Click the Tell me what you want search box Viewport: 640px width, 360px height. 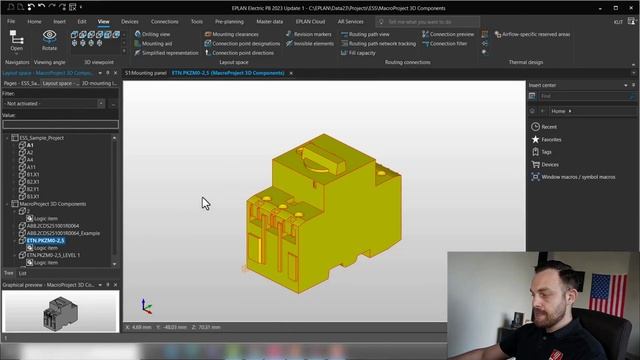coord(427,22)
